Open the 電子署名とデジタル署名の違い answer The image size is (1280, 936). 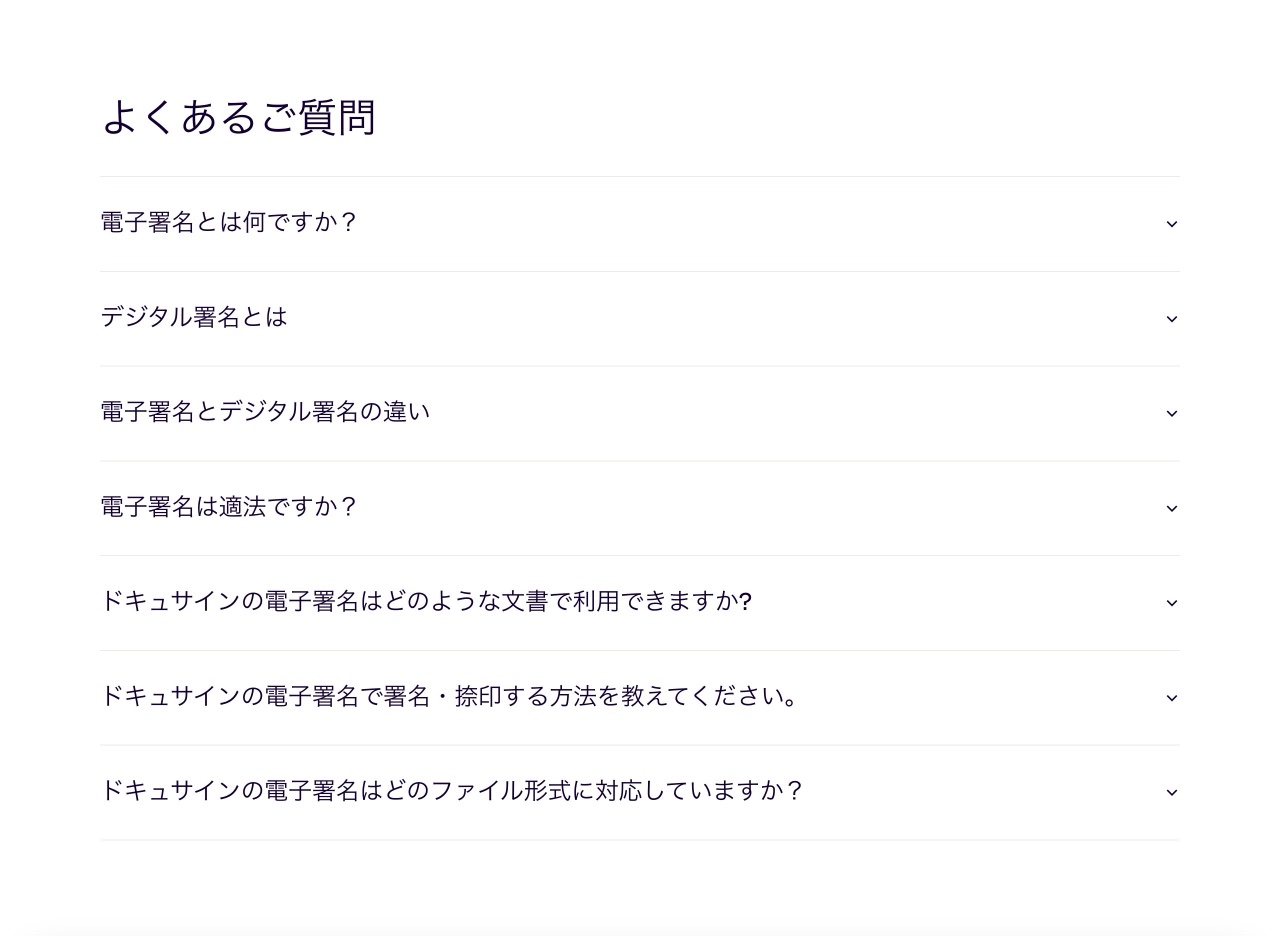click(265, 412)
